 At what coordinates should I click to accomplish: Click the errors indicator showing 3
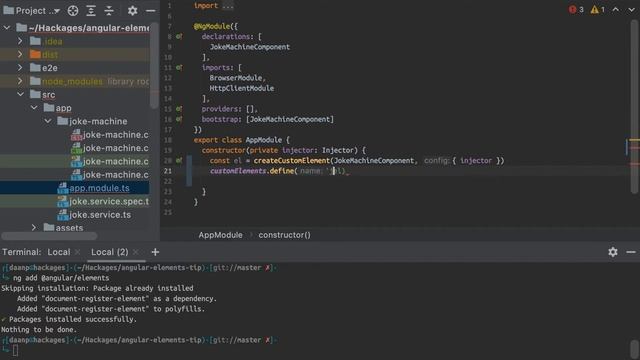[x=576, y=9]
